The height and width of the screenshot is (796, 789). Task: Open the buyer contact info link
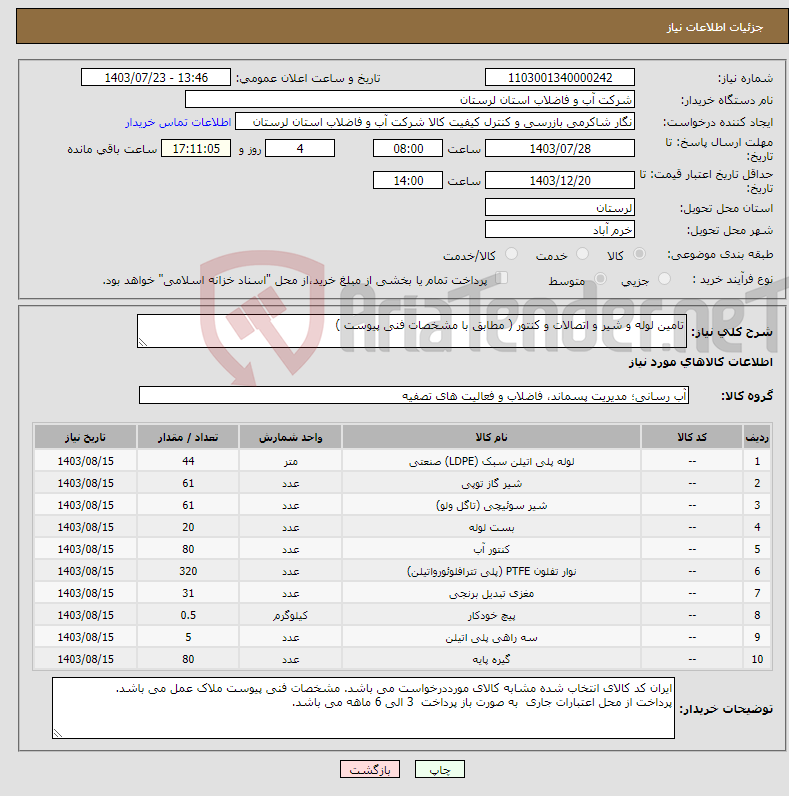point(178,122)
